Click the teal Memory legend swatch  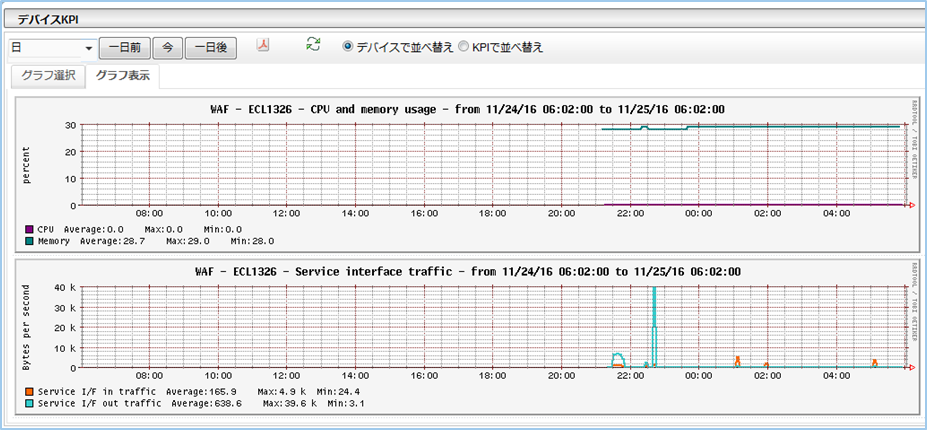[29, 241]
